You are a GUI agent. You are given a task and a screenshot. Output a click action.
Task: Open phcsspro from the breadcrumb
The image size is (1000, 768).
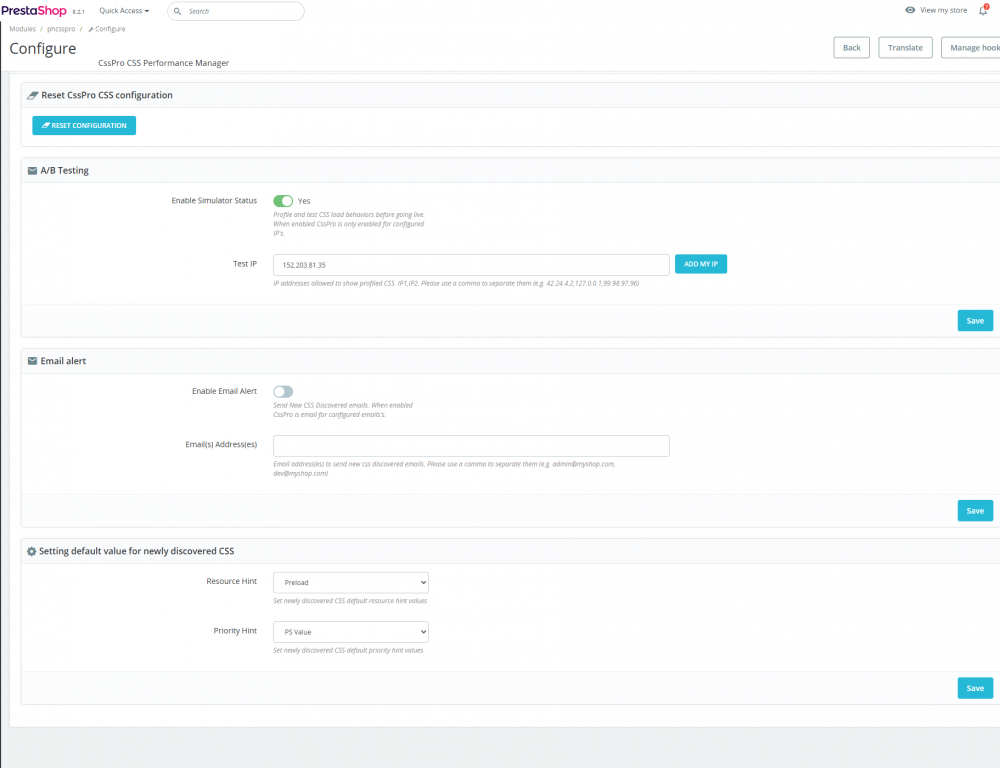[x=60, y=28]
